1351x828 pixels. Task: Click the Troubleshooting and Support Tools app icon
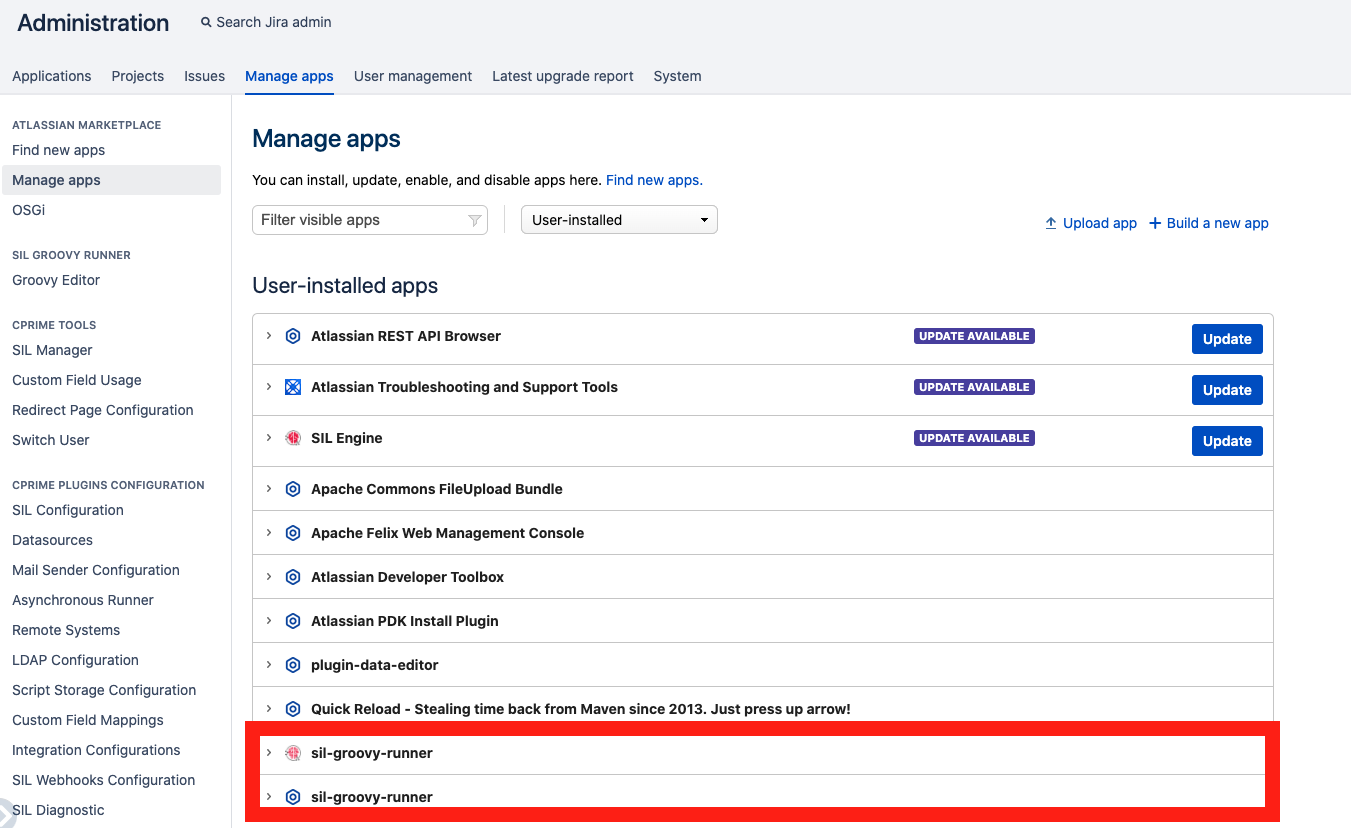click(293, 387)
